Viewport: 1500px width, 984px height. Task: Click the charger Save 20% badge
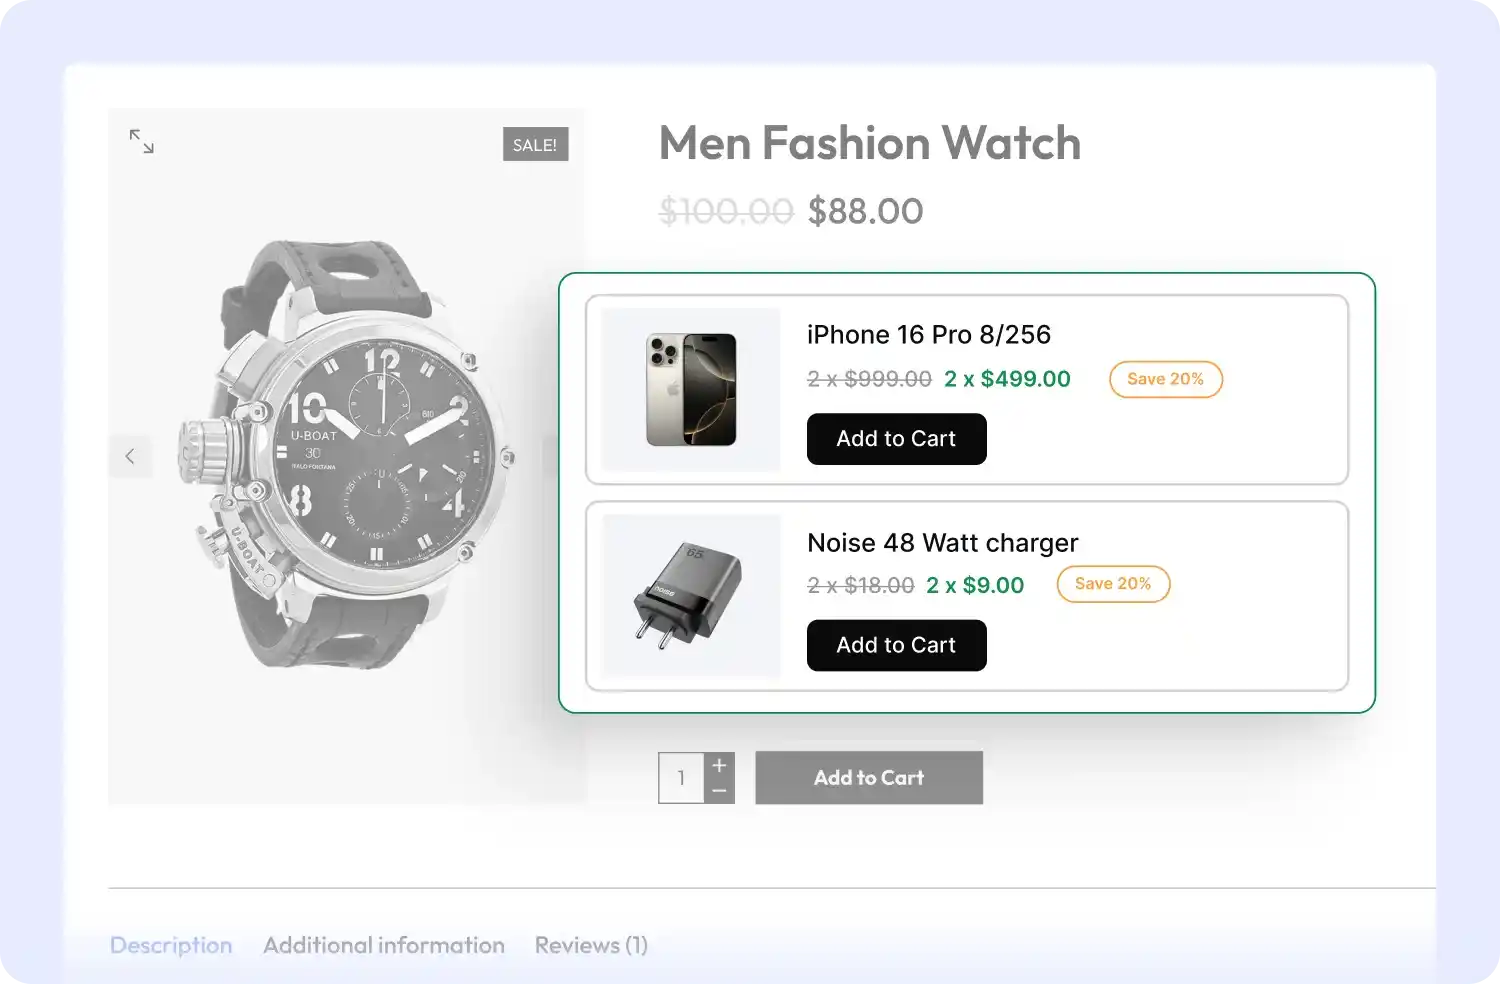tap(1113, 584)
